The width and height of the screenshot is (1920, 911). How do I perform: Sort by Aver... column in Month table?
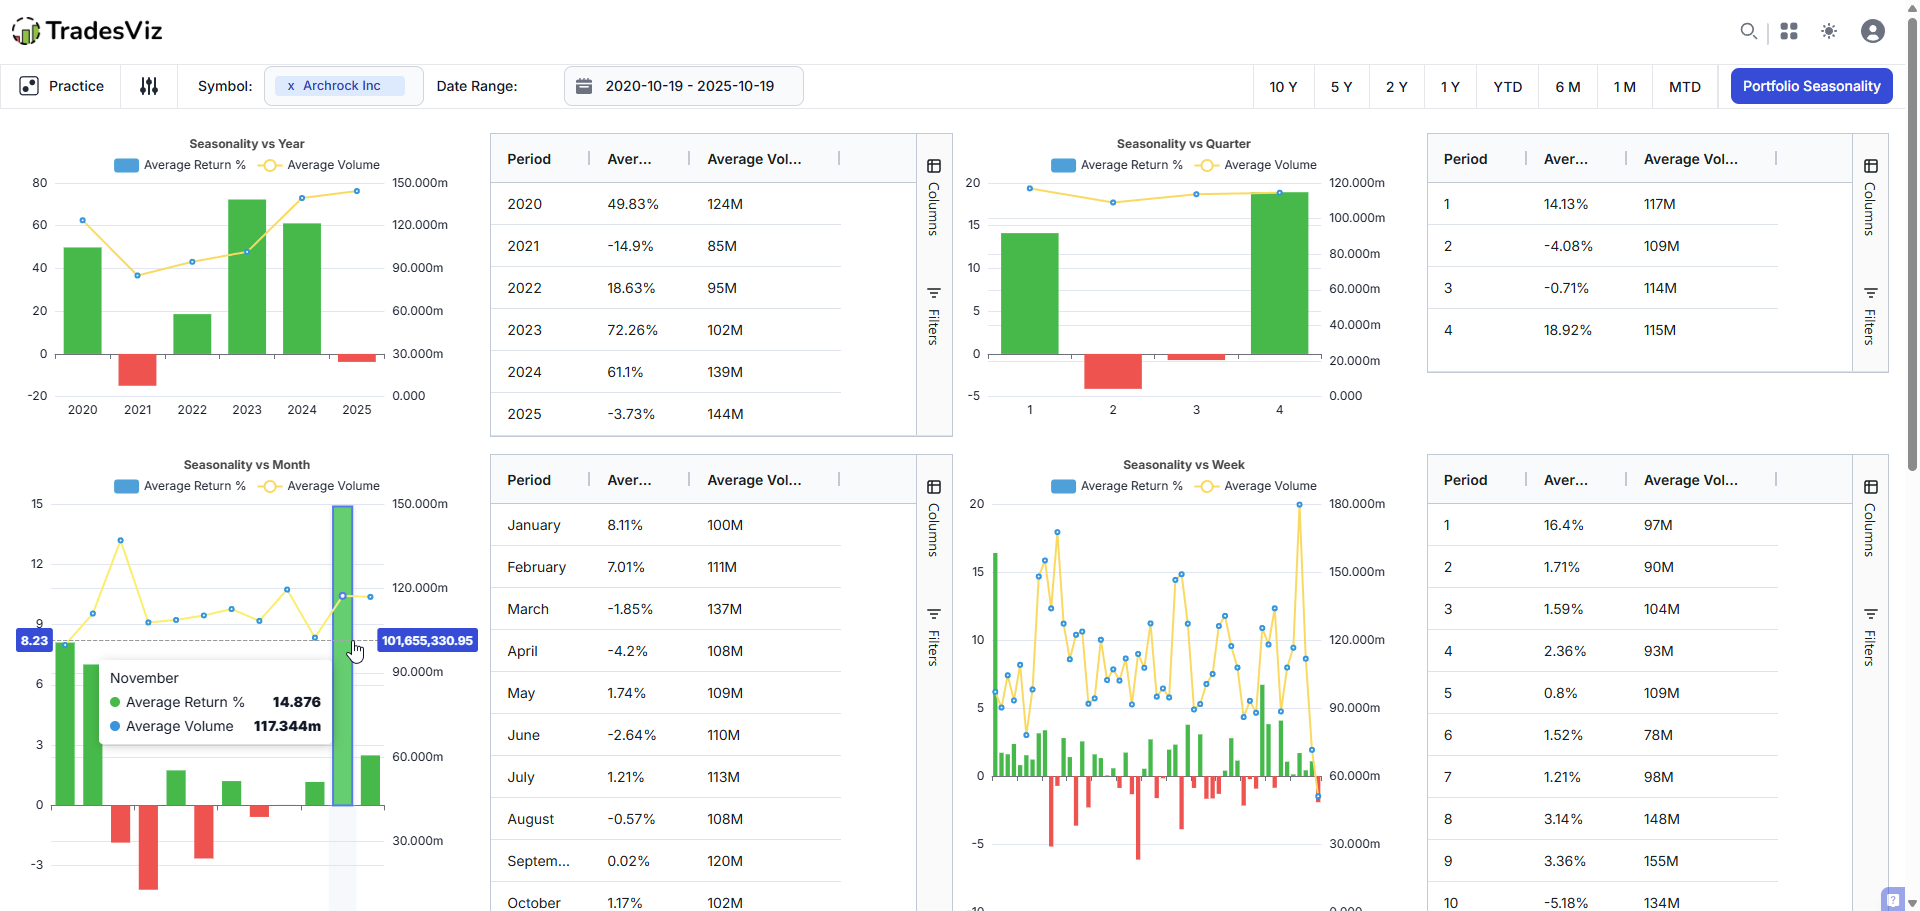click(x=629, y=480)
